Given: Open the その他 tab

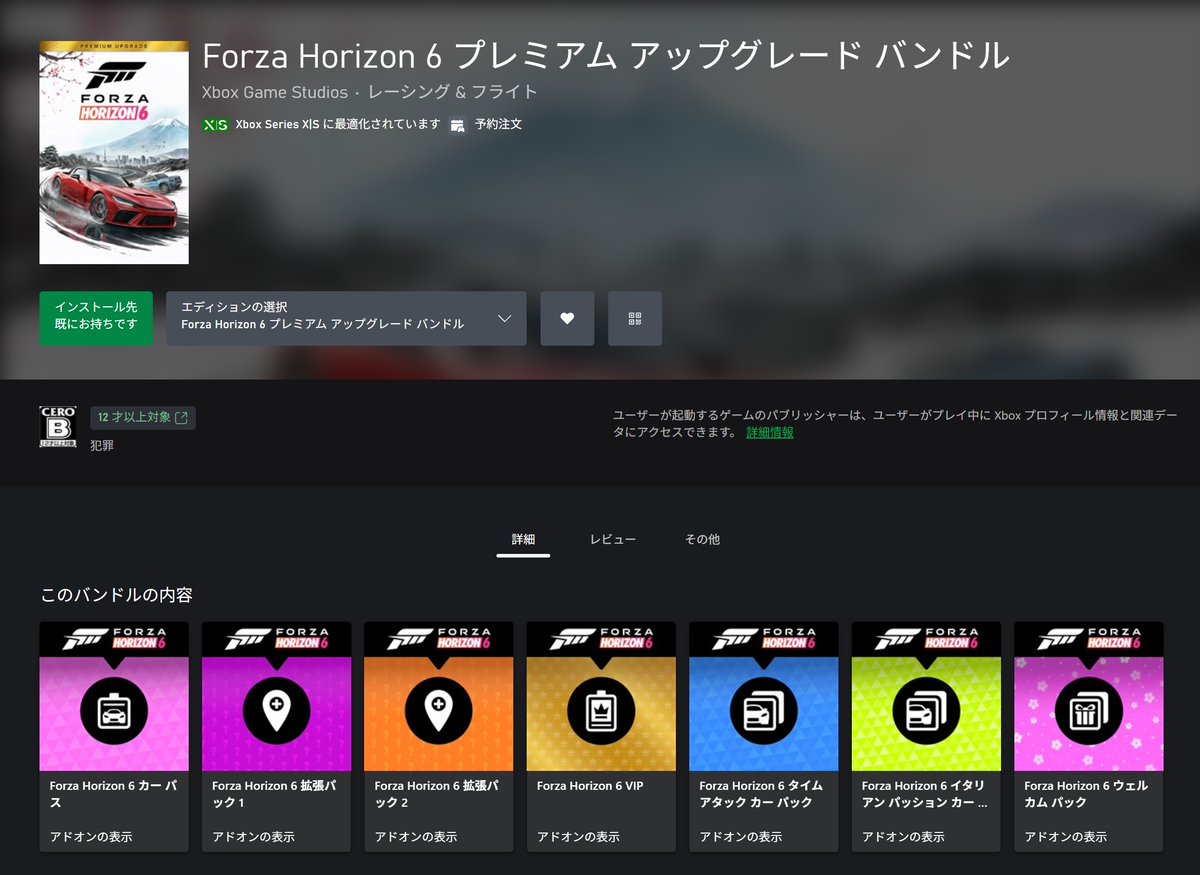Looking at the screenshot, I should coord(702,540).
